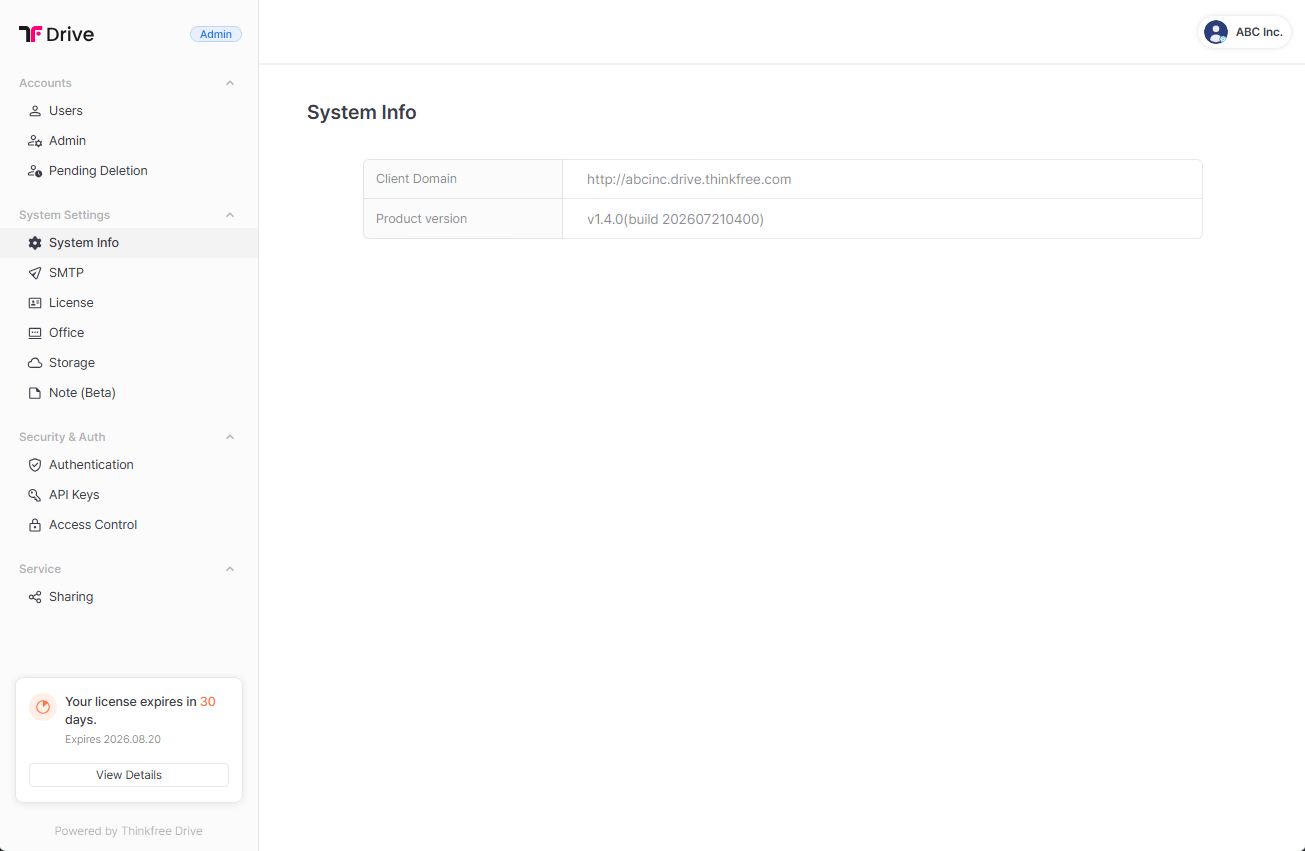The image size is (1305, 851).
Task: Open the Users menu item
Action: (x=129, y=111)
